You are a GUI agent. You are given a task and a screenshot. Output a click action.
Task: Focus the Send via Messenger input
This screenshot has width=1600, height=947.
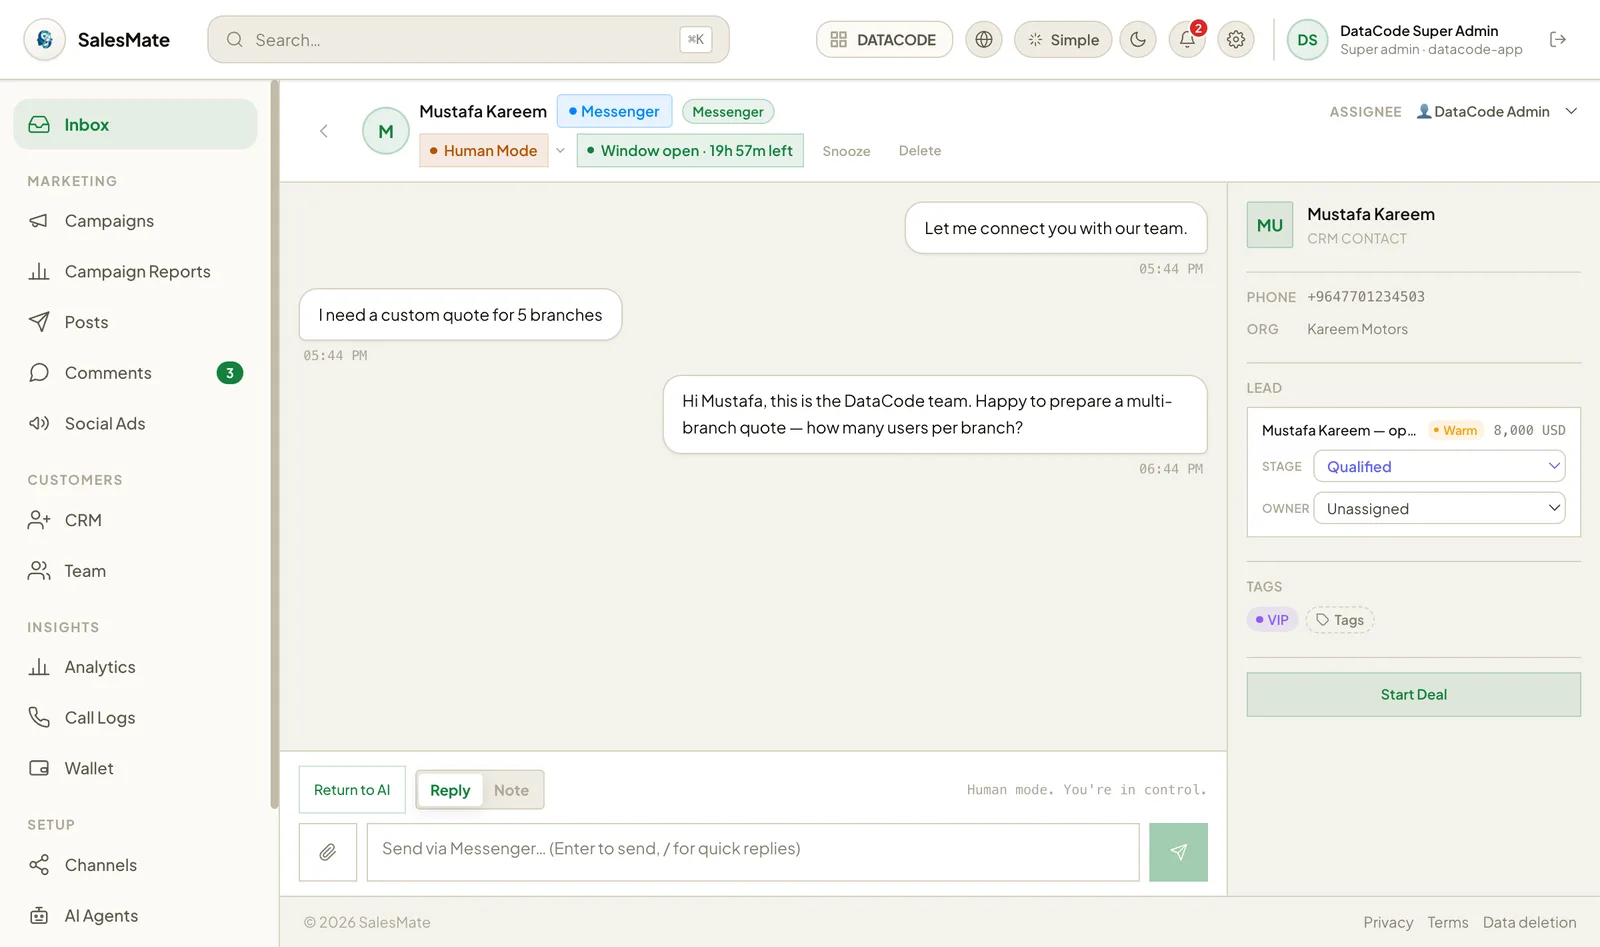(x=753, y=852)
